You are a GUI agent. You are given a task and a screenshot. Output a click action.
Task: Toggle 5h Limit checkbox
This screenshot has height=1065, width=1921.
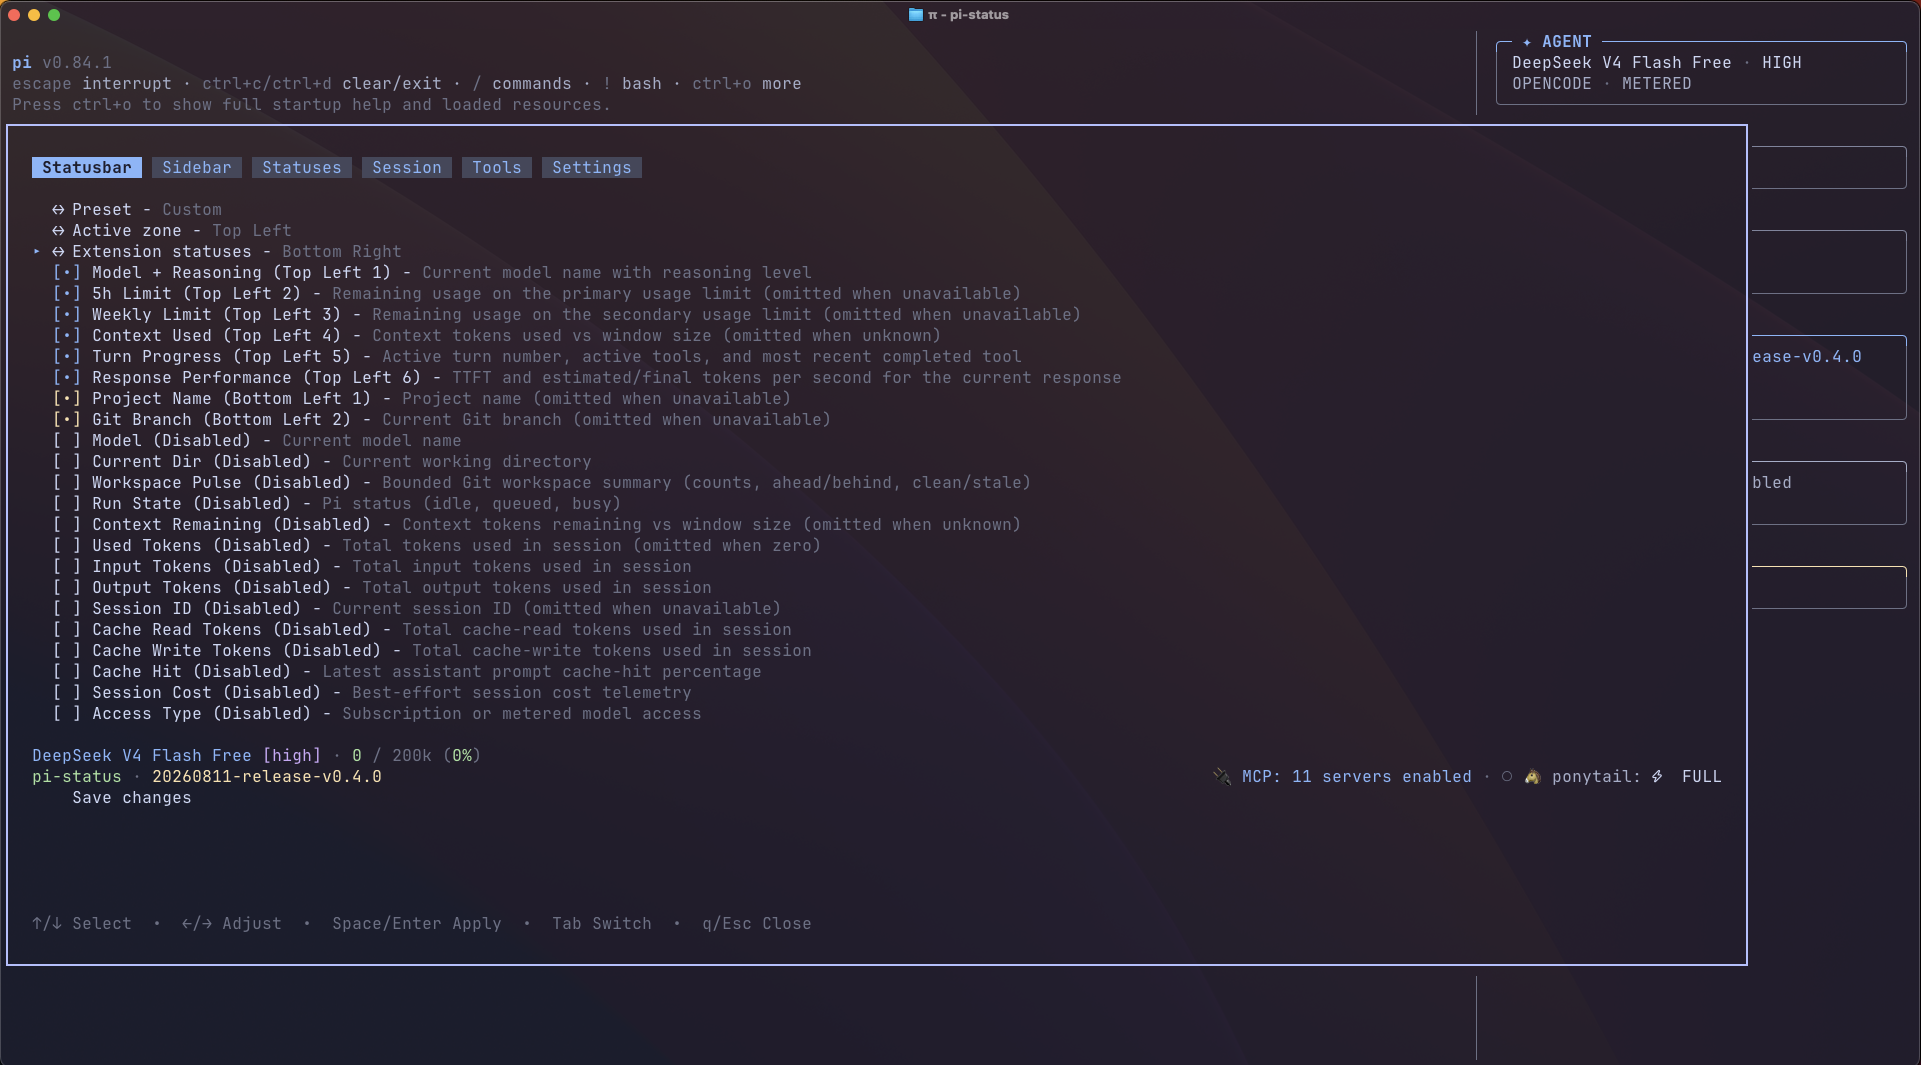click(67, 294)
